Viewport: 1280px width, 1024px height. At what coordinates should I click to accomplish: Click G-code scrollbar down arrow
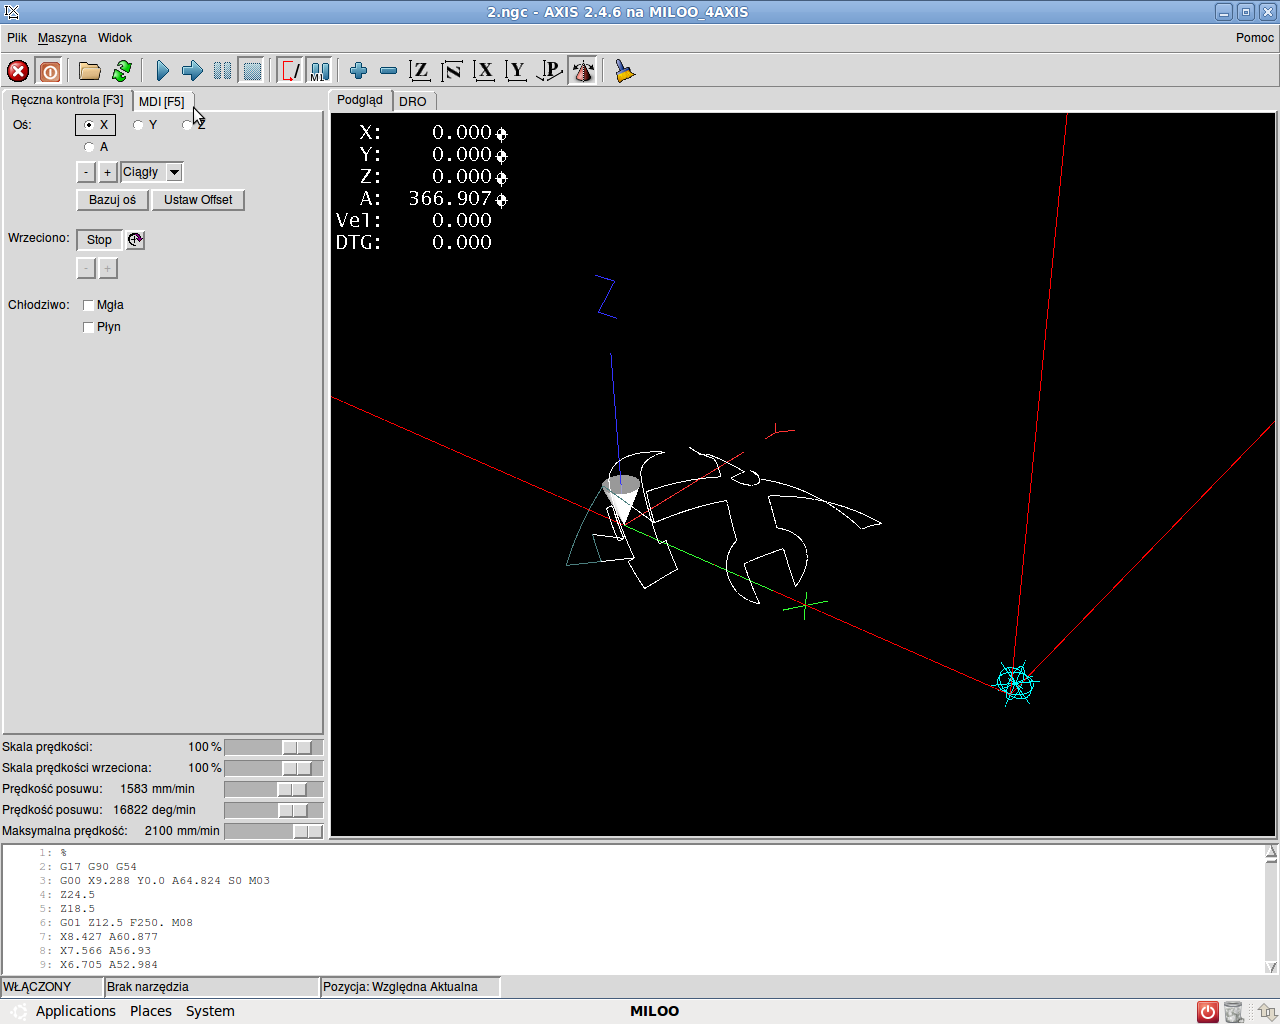click(x=1271, y=966)
